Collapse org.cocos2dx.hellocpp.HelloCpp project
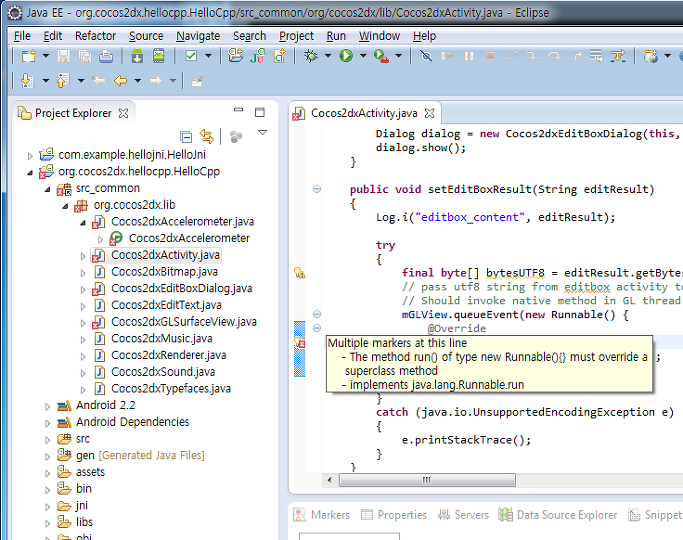683x540 pixels. pos(30,172)
